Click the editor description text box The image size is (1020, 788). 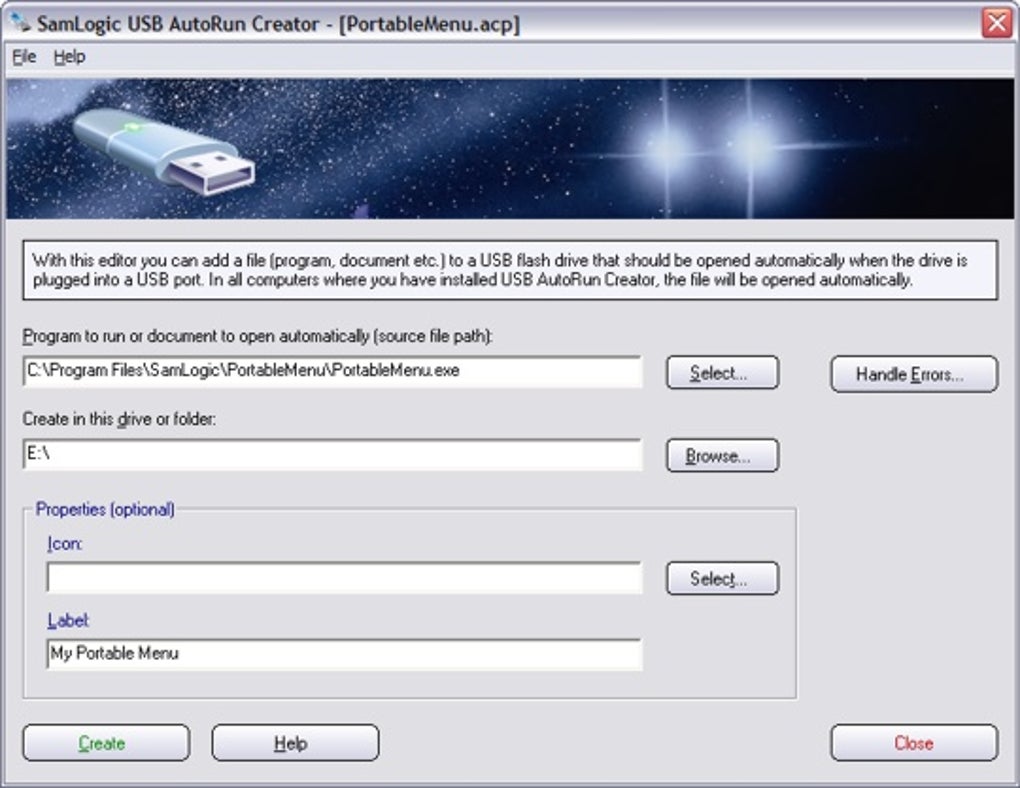(x=510, y=270)
